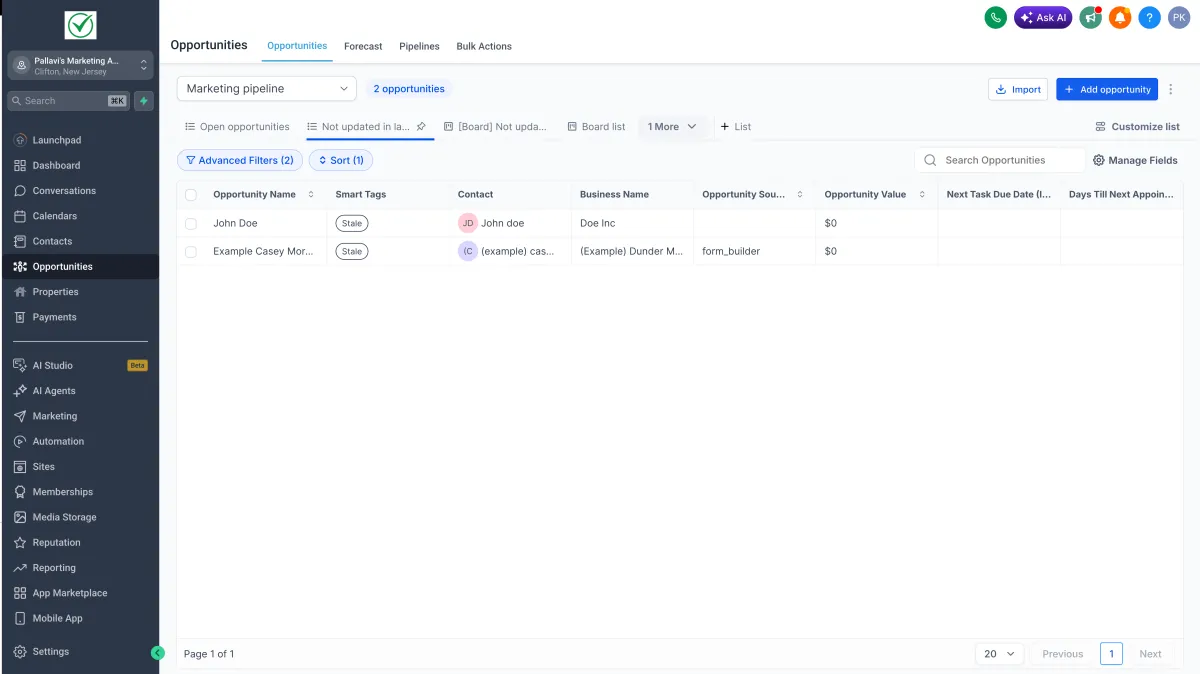Click the Search Opportunities field

point(1000,160)
